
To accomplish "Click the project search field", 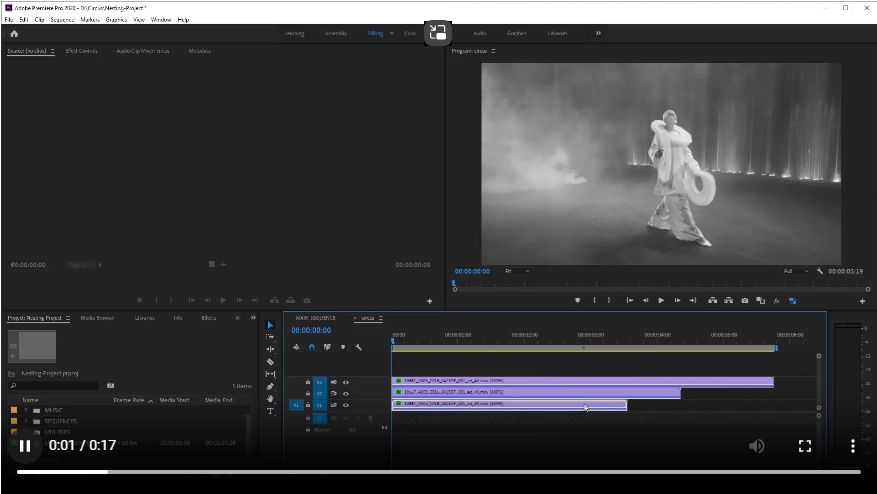I will pyautogui.click(x=53, y=385).
